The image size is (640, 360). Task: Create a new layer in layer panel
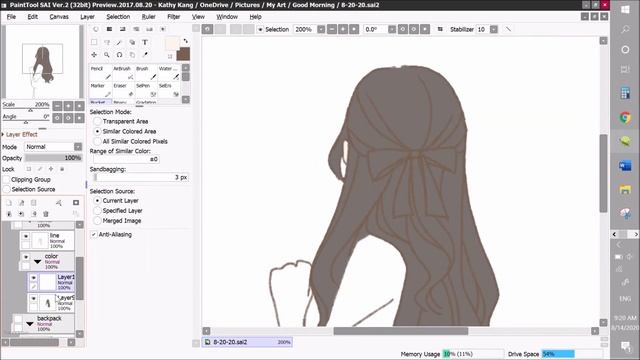click(9, 203)
